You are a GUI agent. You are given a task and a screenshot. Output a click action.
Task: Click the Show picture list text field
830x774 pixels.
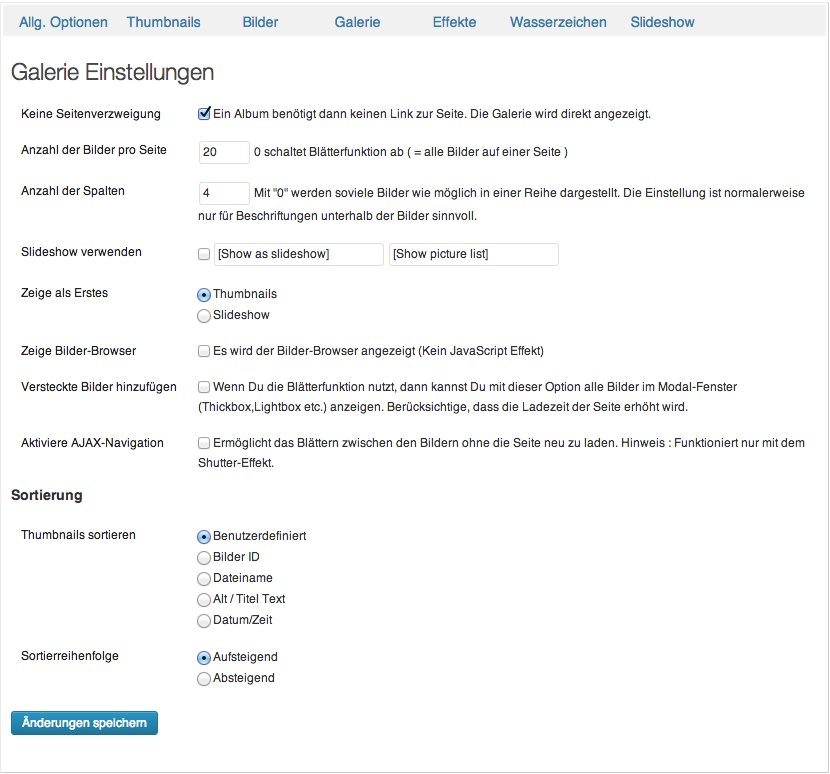point(474,254)
